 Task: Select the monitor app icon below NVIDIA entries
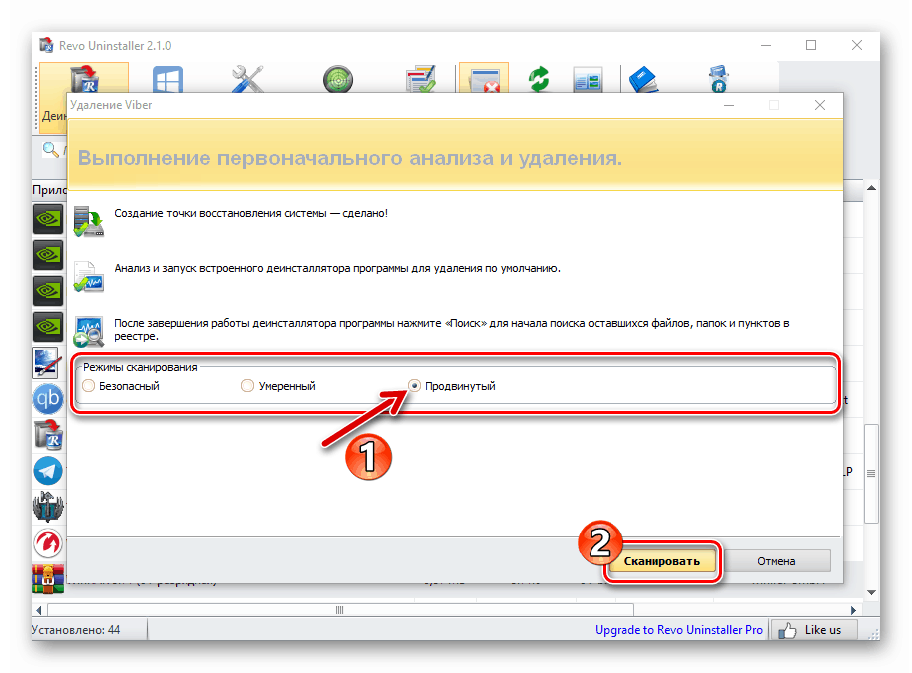tap(47, 363)
